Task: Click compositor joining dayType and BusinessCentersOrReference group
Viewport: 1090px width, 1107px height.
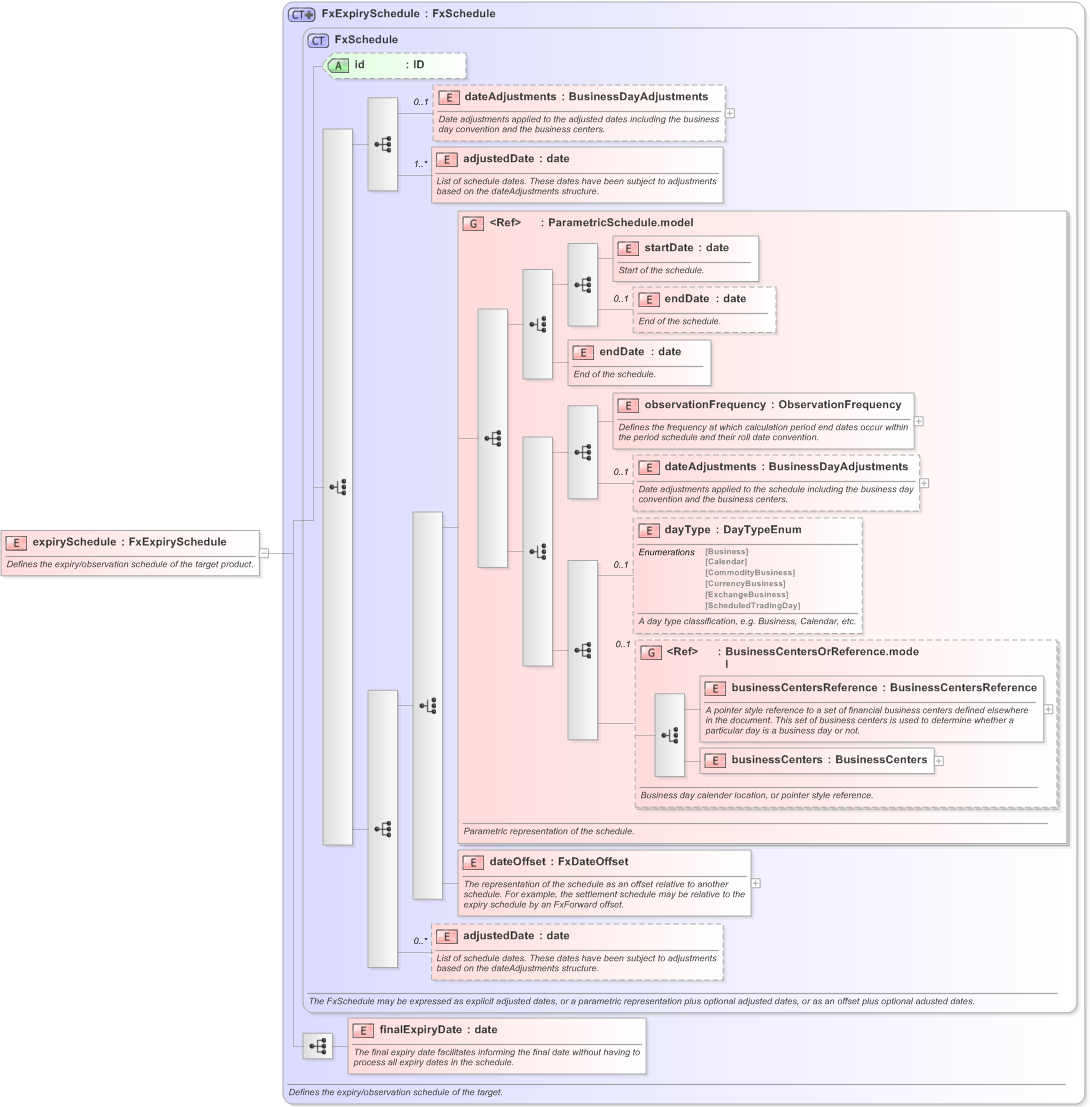Action: pos(582,650)
